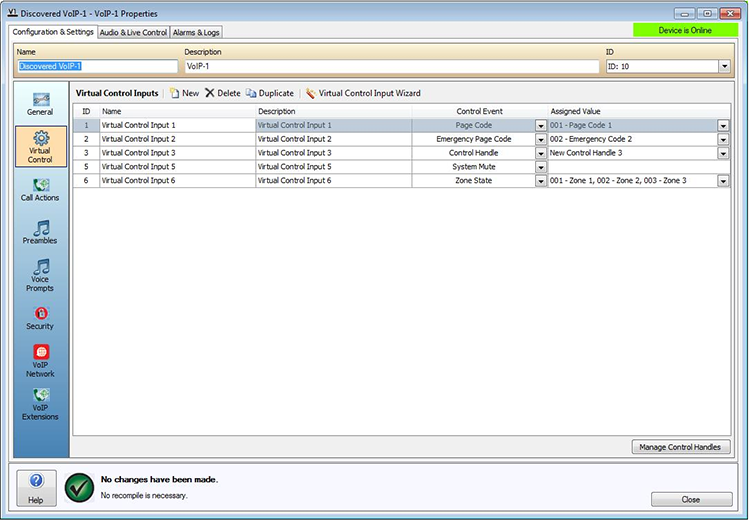Image resolution: width=750 pixels, height=521 pixels.
Task: Select the Call Actions sidebar icon
Action: point(41,189)
